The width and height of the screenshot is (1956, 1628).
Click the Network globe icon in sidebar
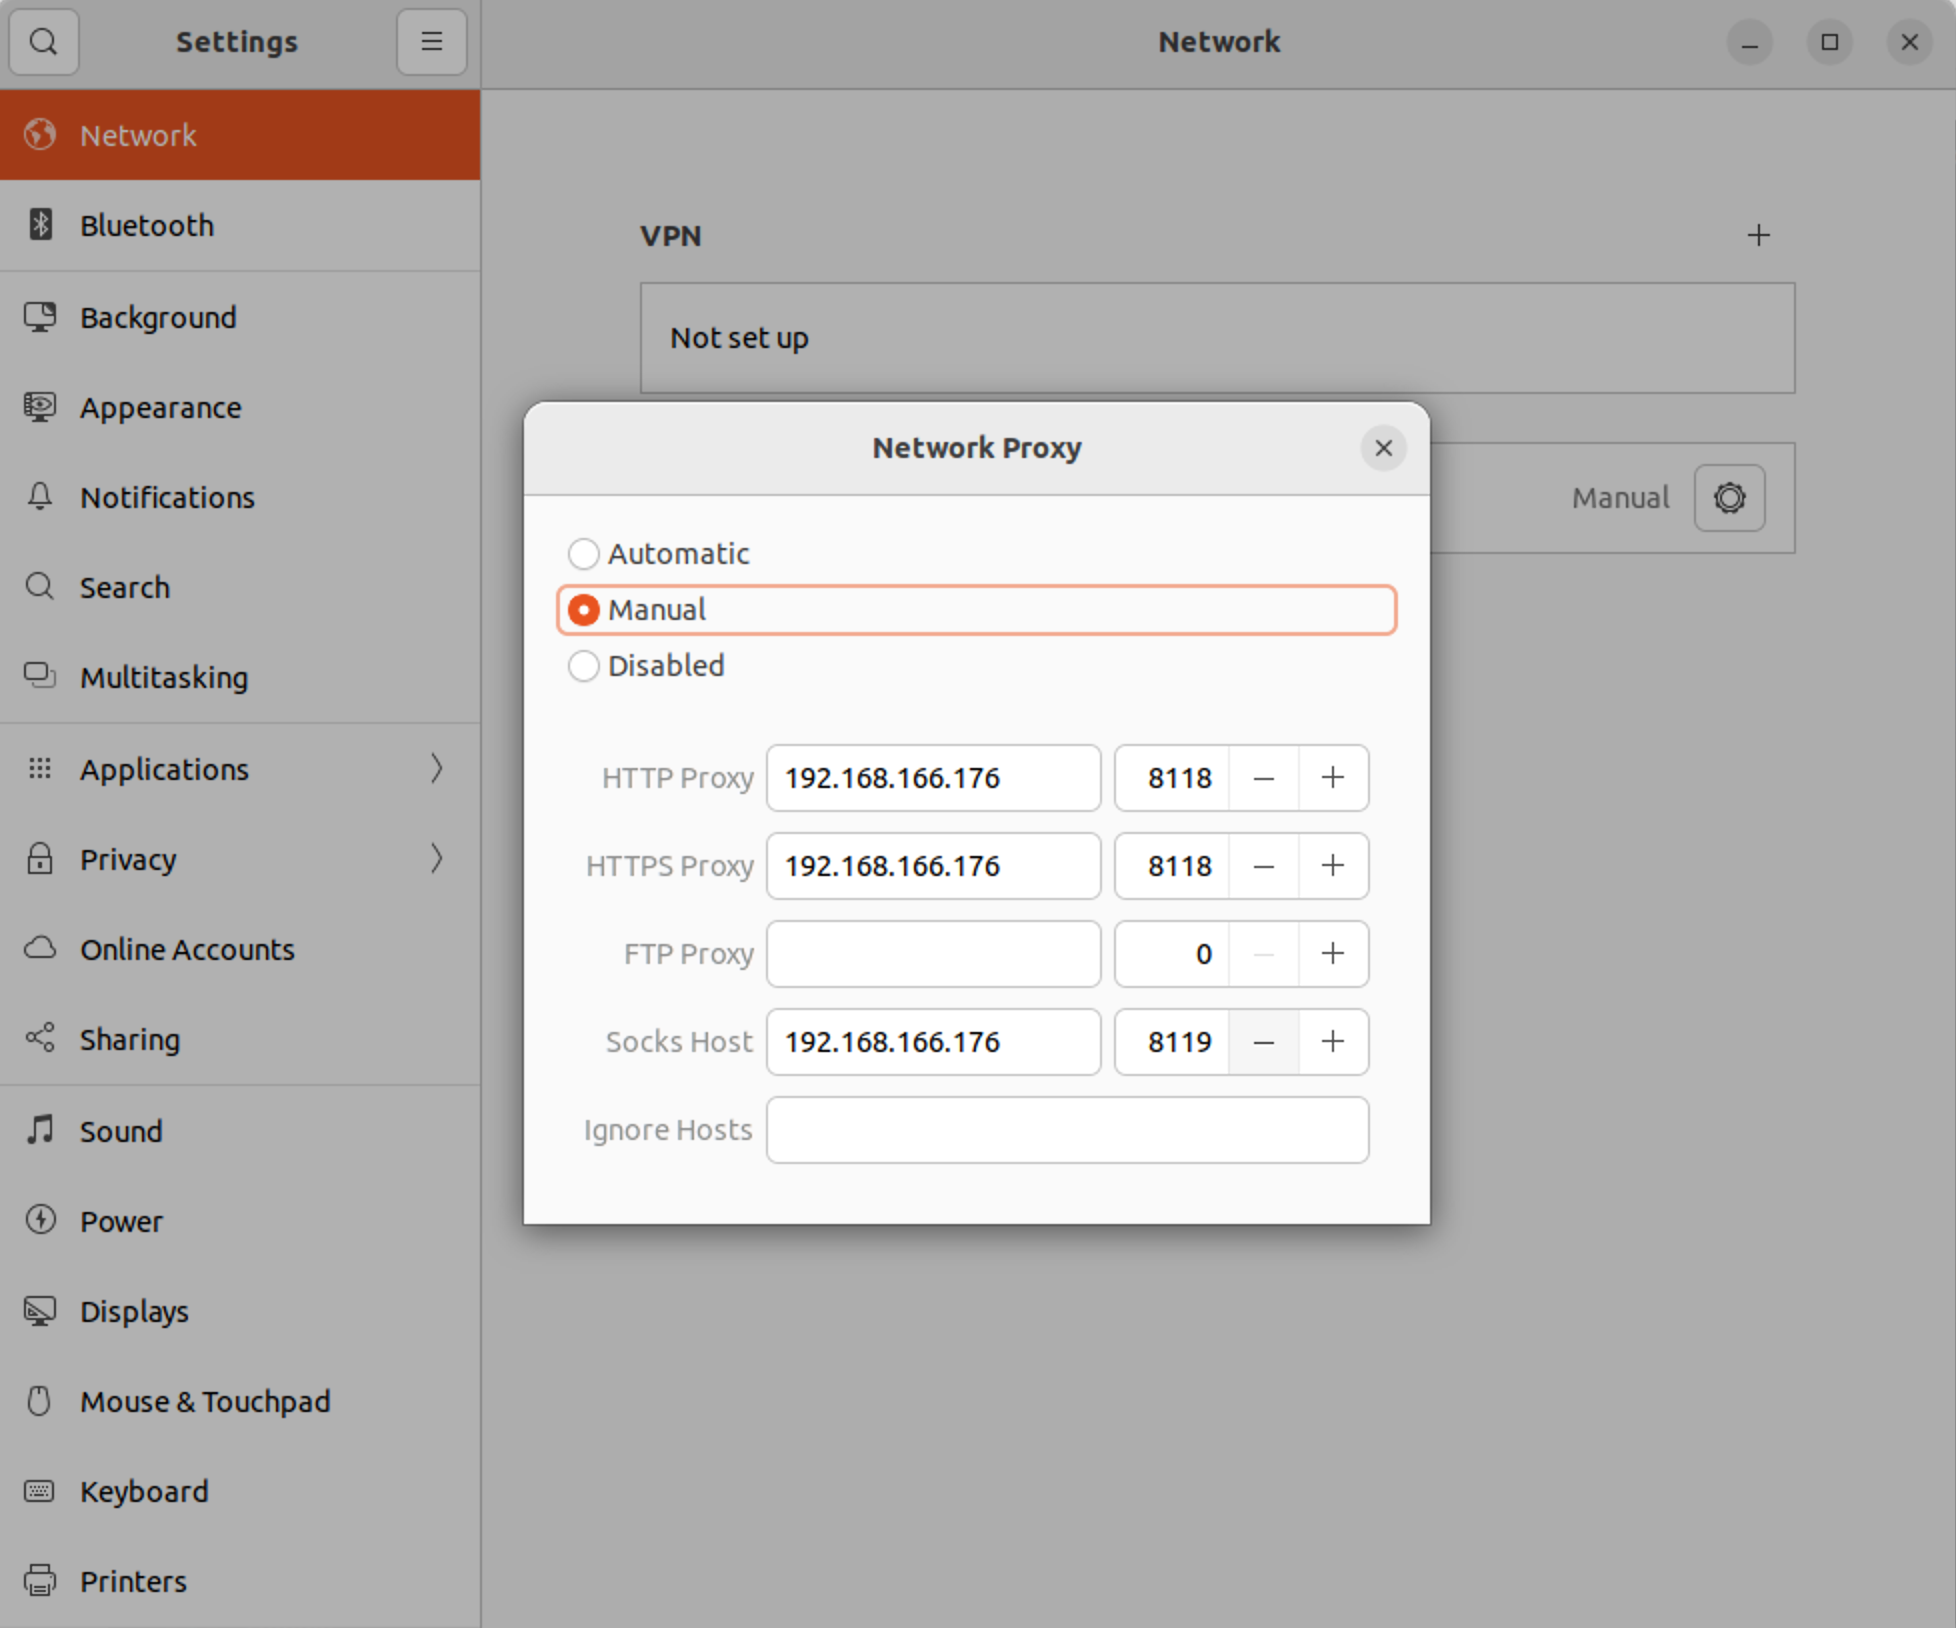tap(40, 135)
